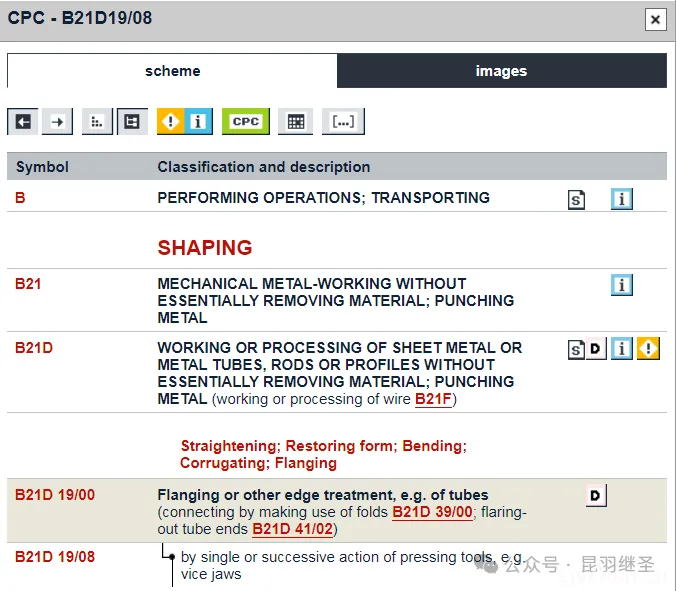Viewport: 676px width, 591px height.
Task: Click the info icon in section B row
Action: [621, 199]
